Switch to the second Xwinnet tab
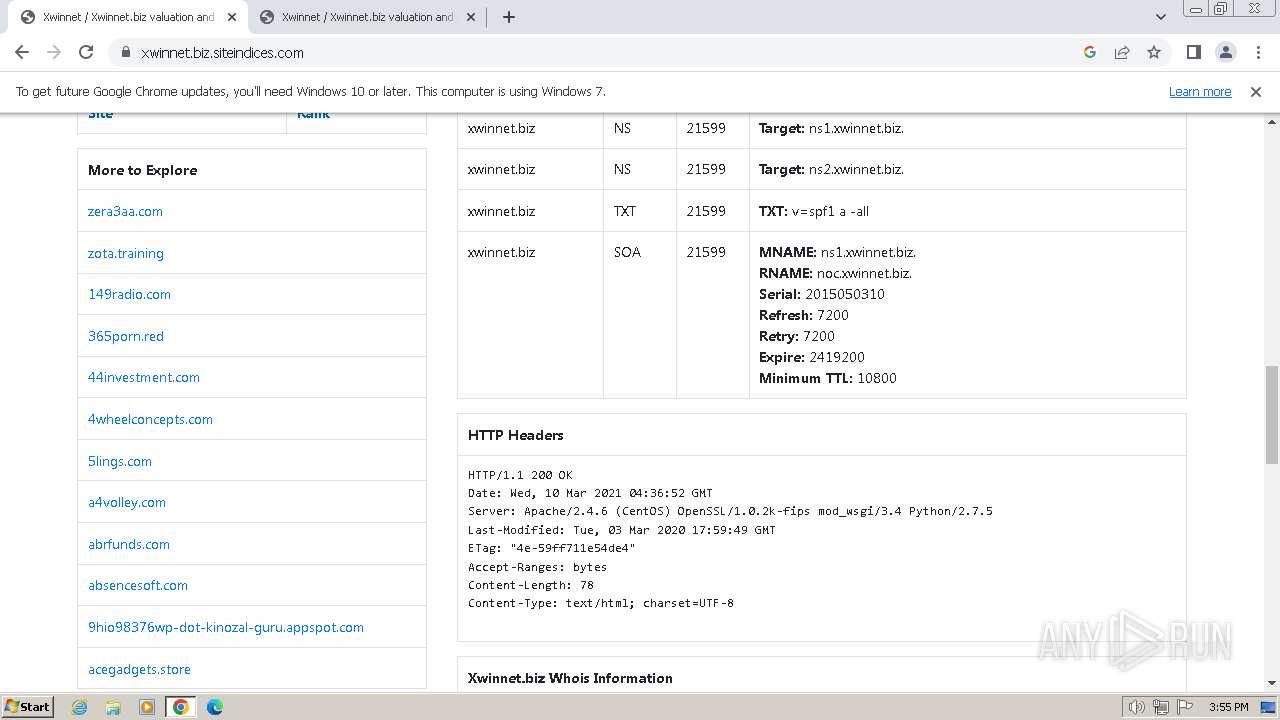1280x720 pixels. (x=368, y=17)
